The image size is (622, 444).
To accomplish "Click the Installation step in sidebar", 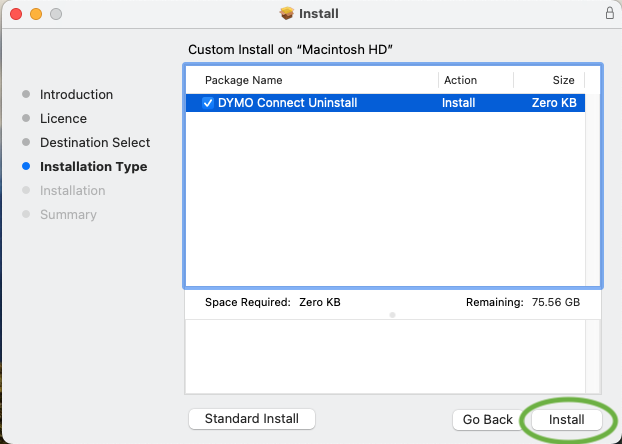I will click(x=73, y=190).
